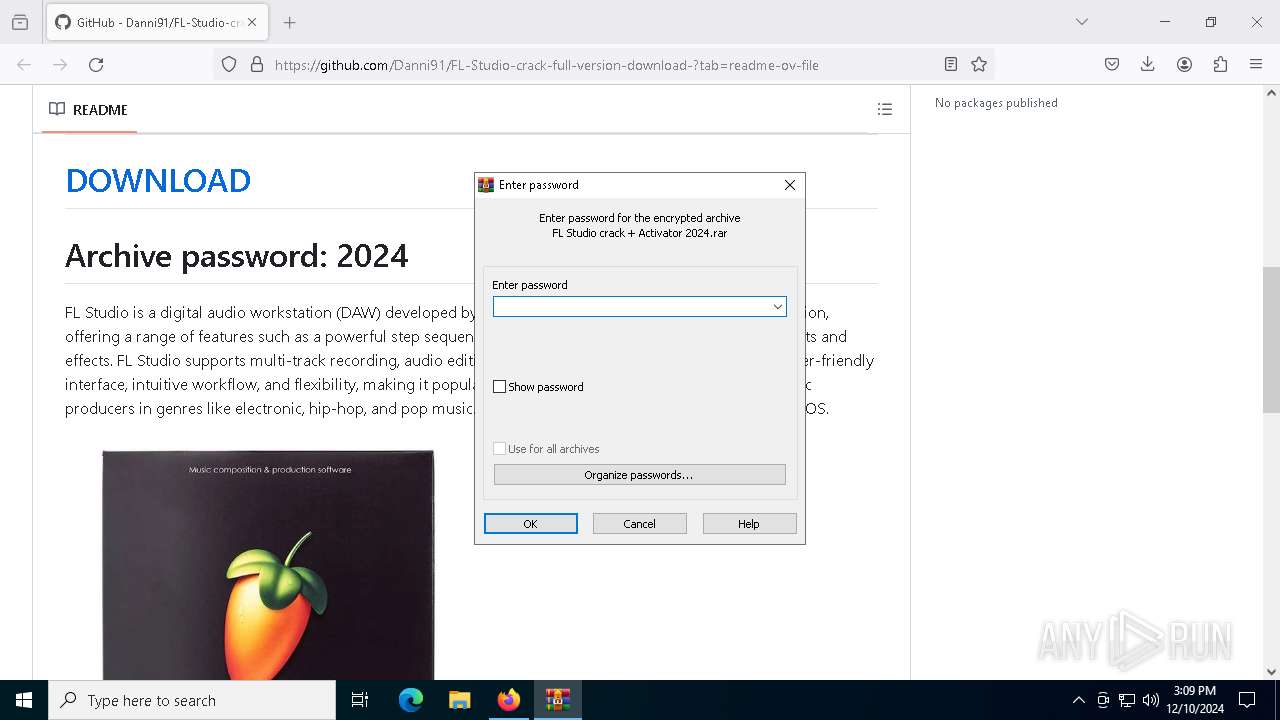This screenshot has width=1280, height=720.
Task: Launch Microsoft Edge from taskbar
Action: click(411, 700)
